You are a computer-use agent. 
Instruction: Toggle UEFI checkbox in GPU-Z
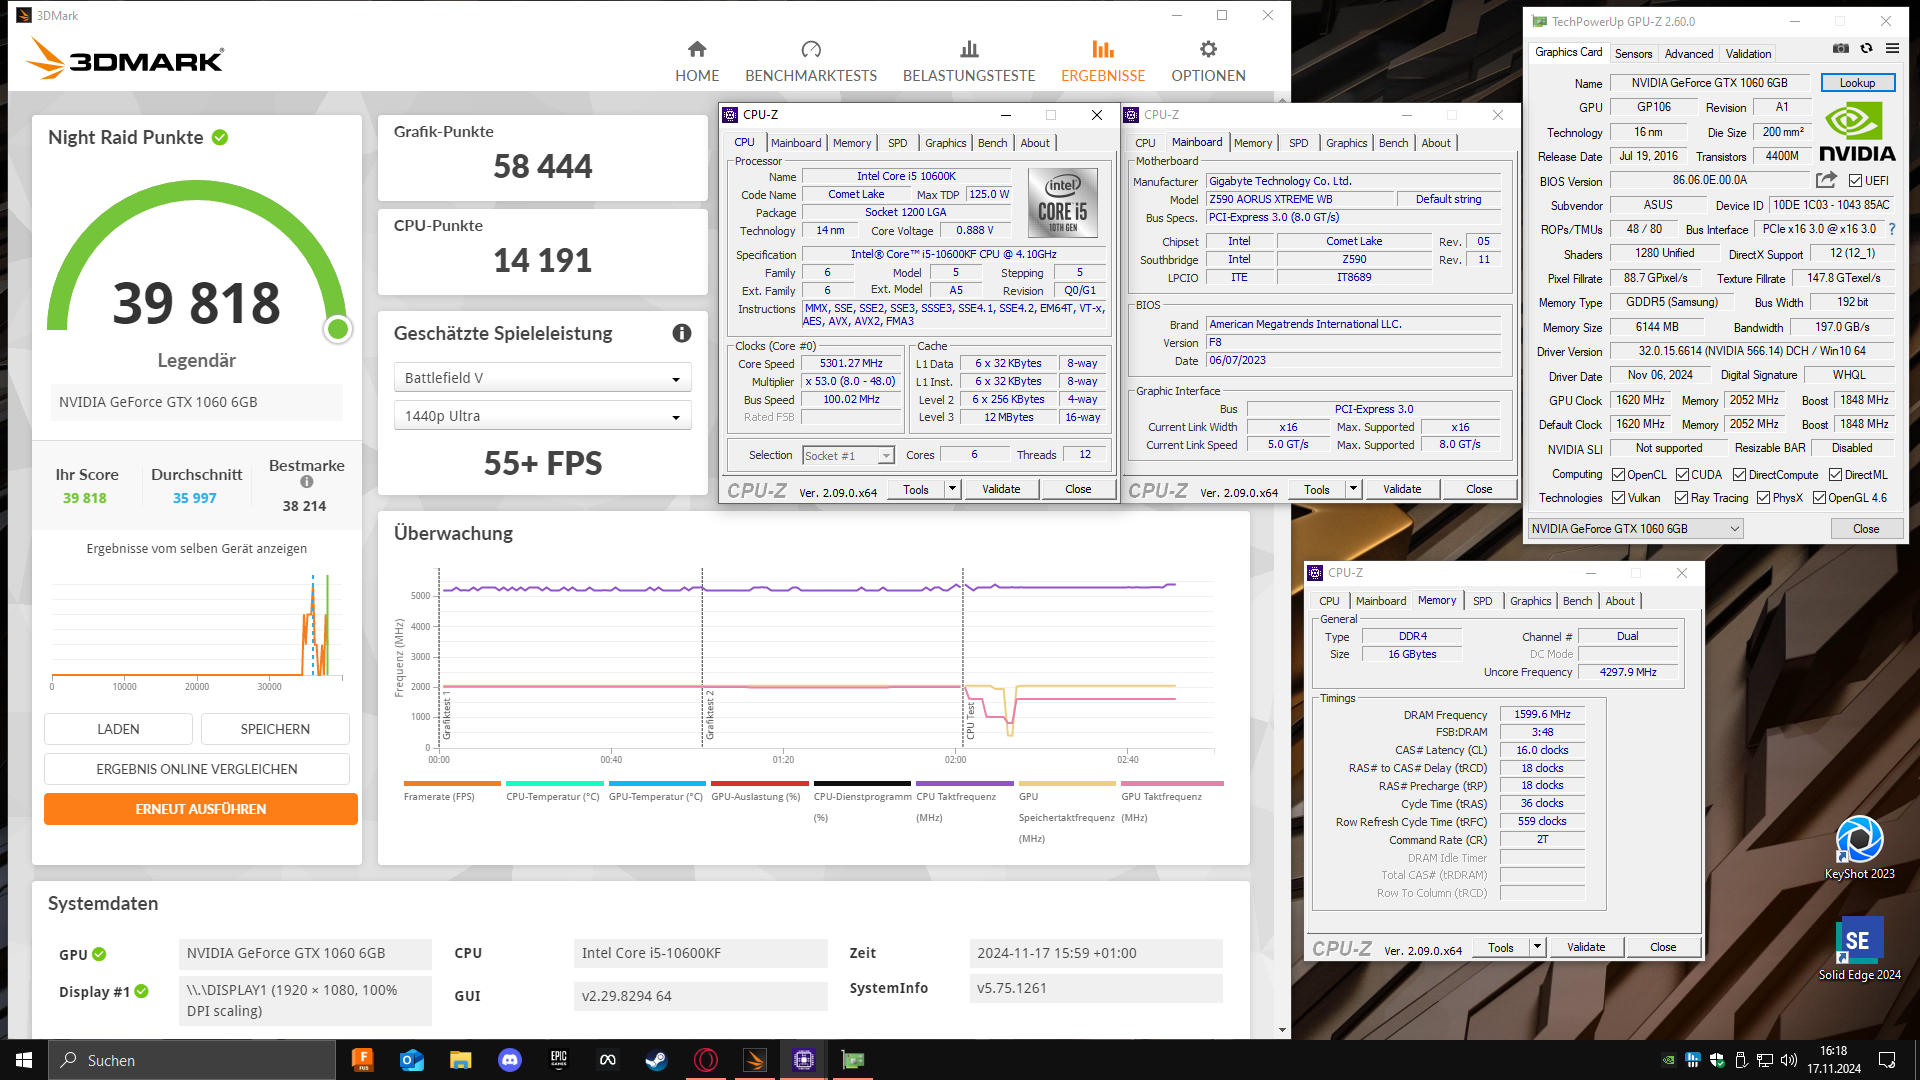tap(1855, 181)
